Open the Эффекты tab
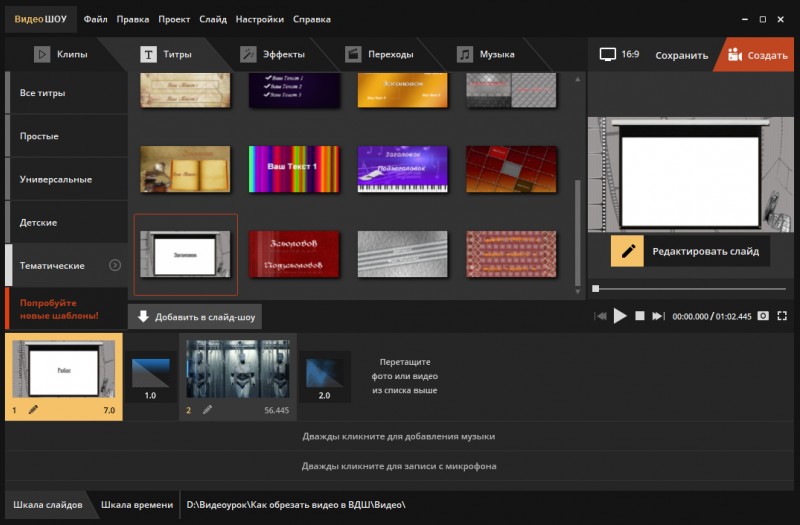The image size is (800, 525). (x=273, y=55)
